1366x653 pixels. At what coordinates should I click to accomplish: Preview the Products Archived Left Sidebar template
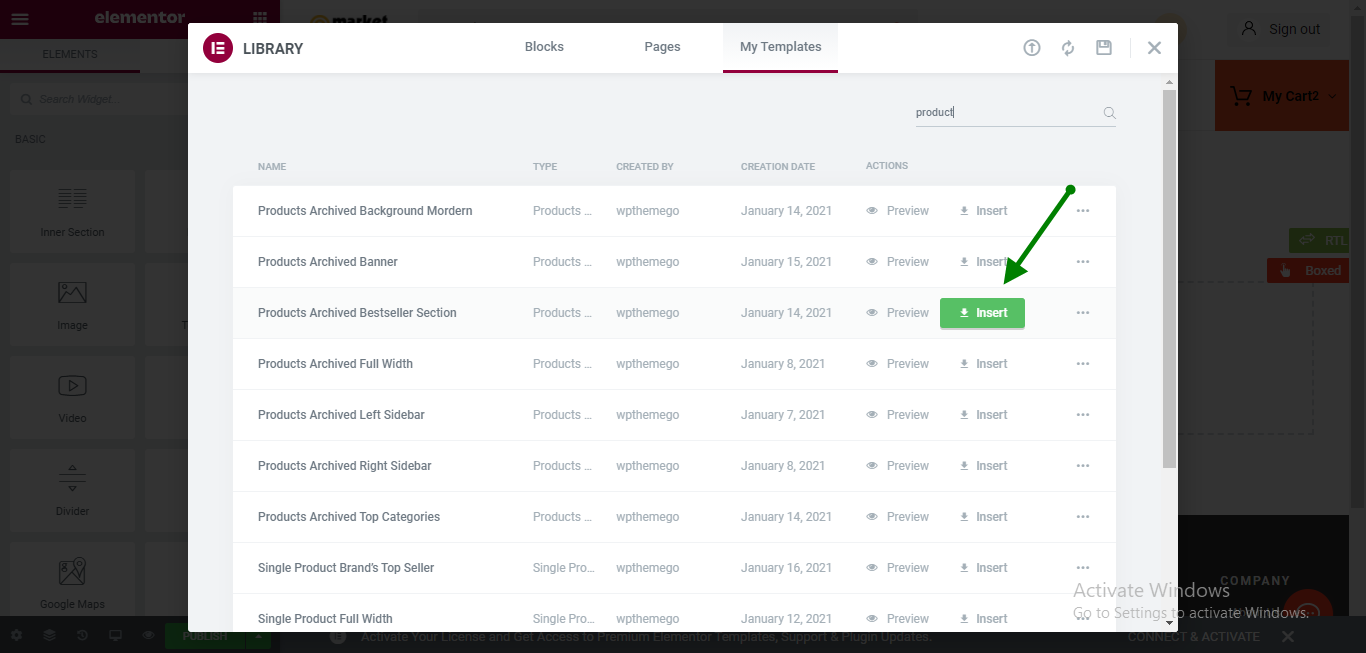pyautogui.click(x=898, y=415)
